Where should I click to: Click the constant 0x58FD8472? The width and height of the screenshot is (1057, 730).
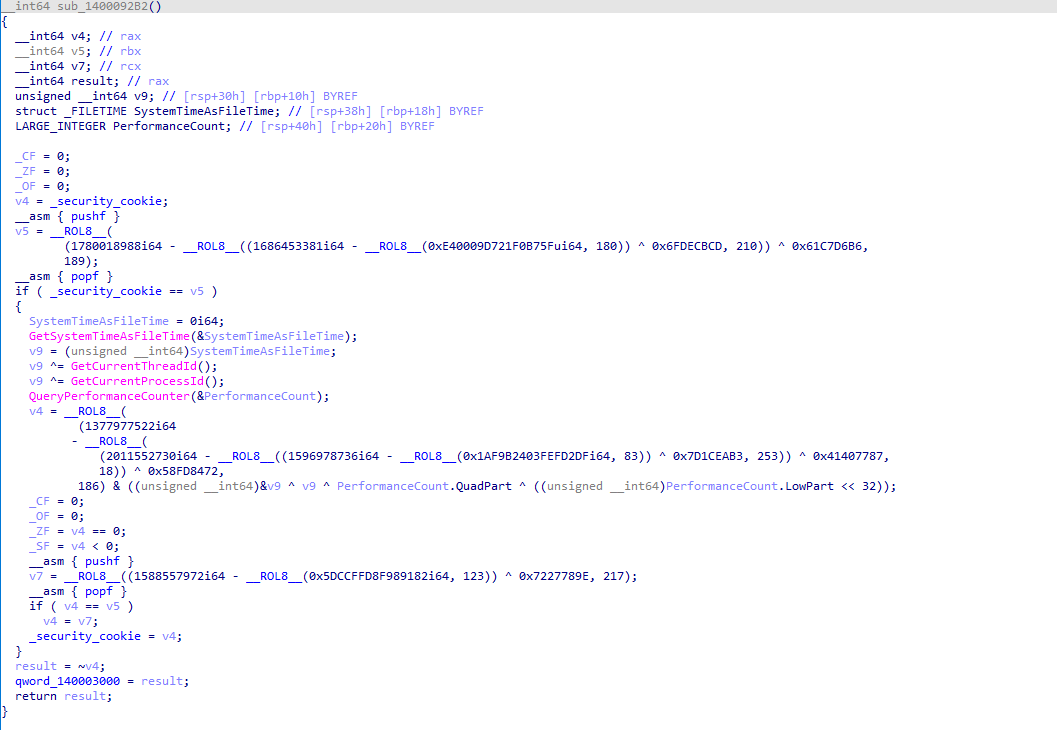[183, 471]
